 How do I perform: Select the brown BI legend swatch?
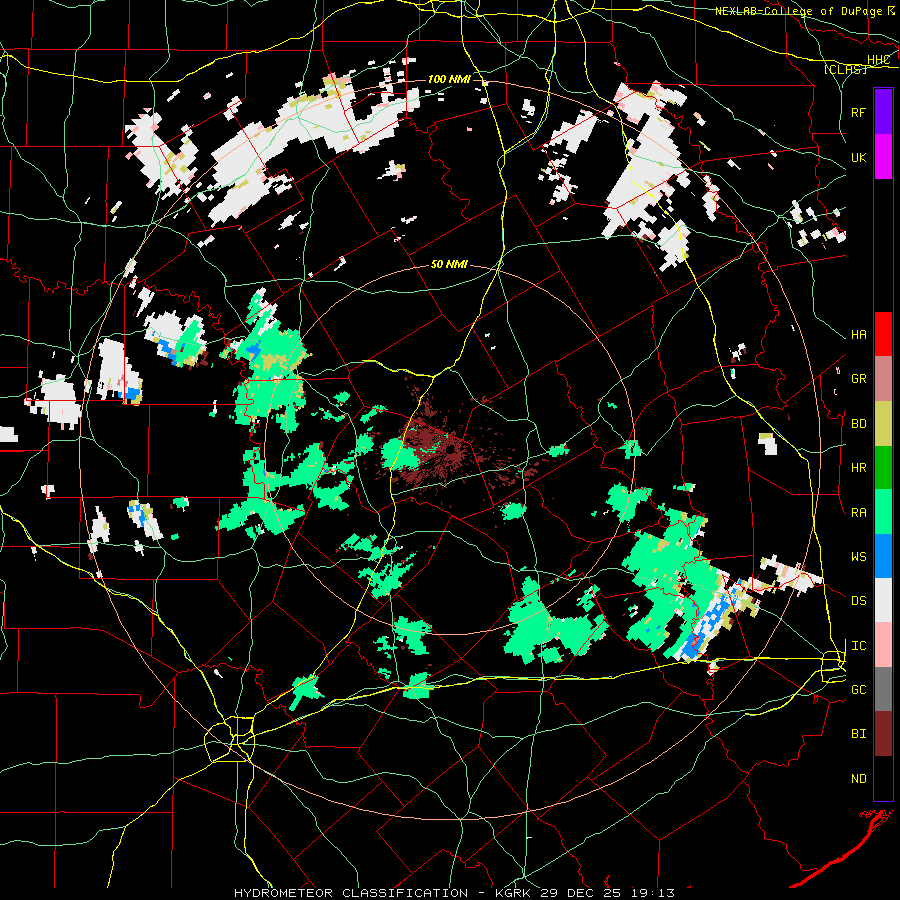(883, 734)
